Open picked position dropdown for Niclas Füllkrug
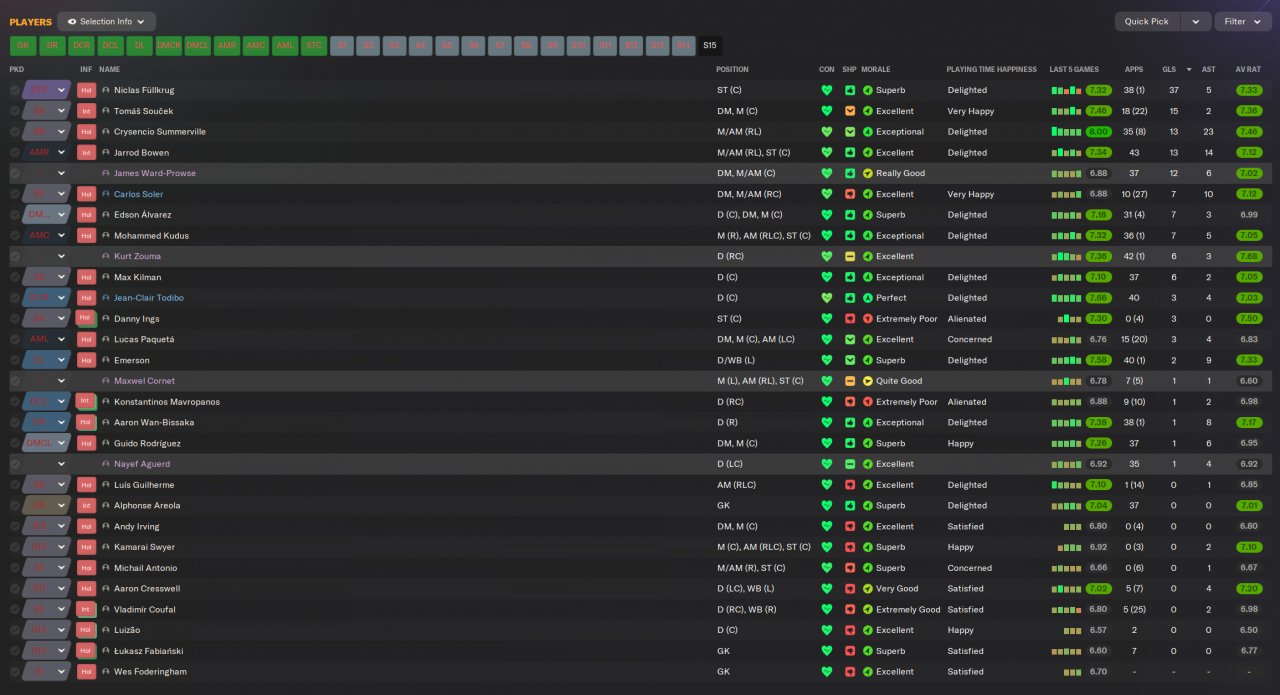Screen dimensions: 1280x695 click(61, 90)
